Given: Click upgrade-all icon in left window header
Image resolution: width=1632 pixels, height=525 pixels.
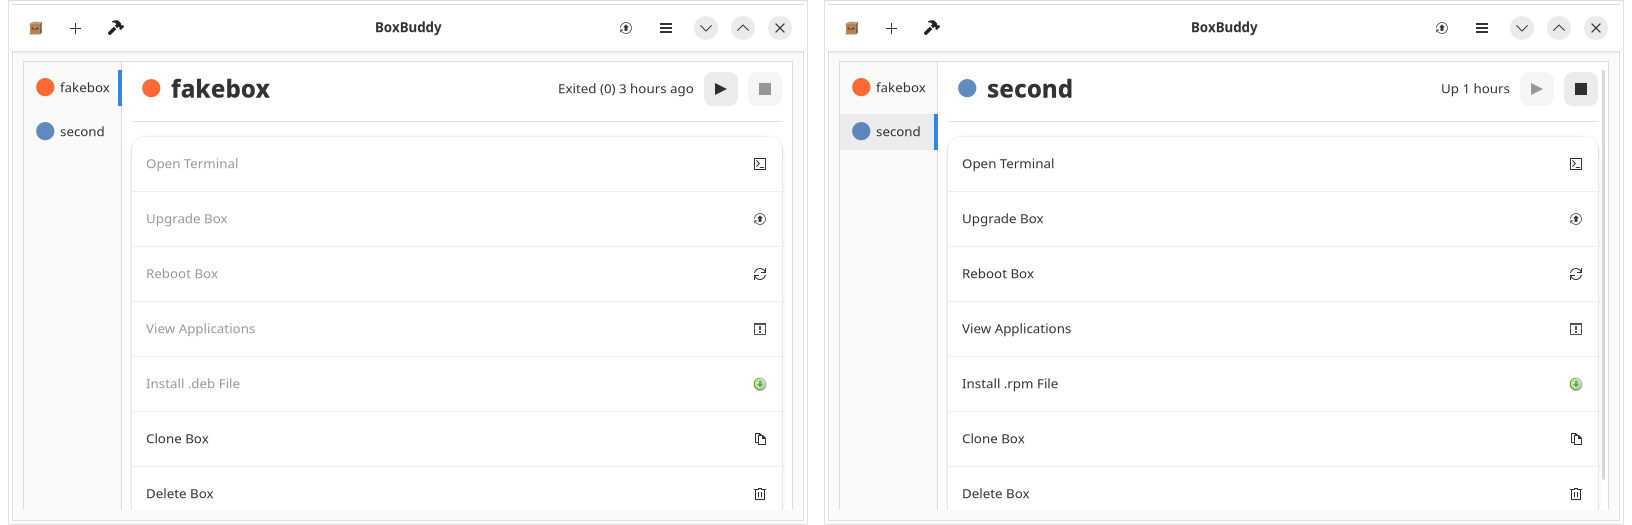Looking at the screenshot, I should click(x=626, y=28).
